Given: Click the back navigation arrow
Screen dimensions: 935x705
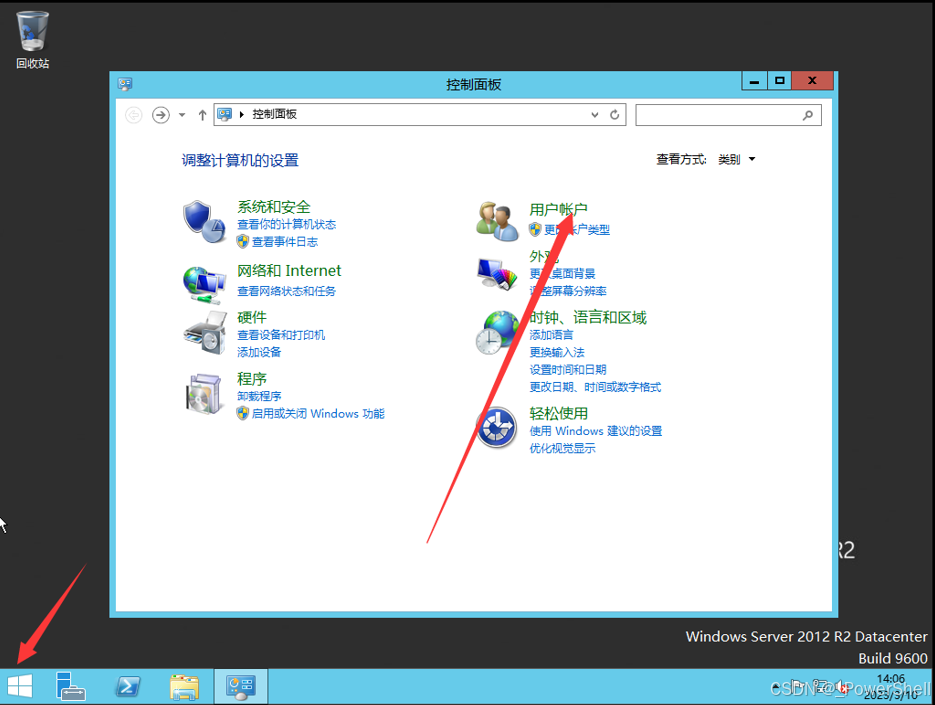Looking at the screenshot, I should coord(134,115).
